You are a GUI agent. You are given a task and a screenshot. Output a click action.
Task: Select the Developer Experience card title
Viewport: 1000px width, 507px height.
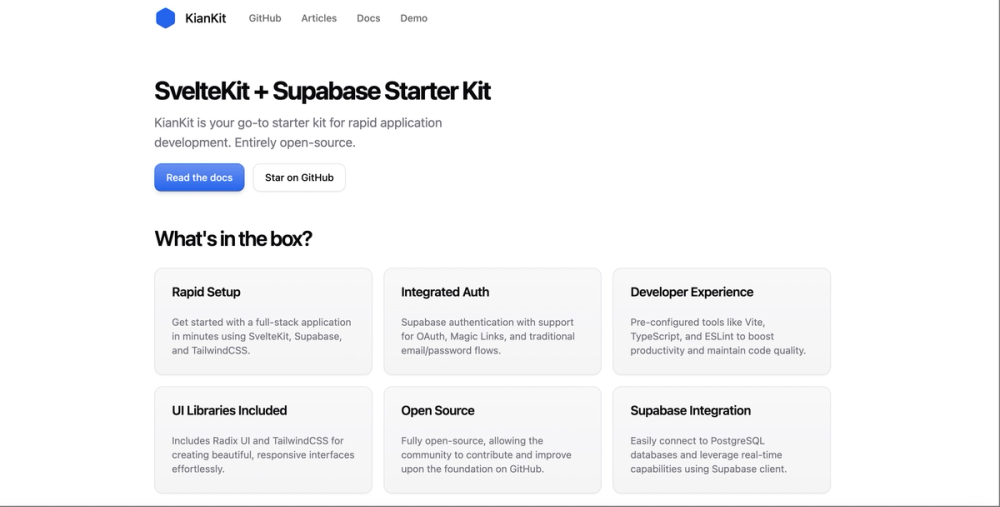tap(691, 292)
